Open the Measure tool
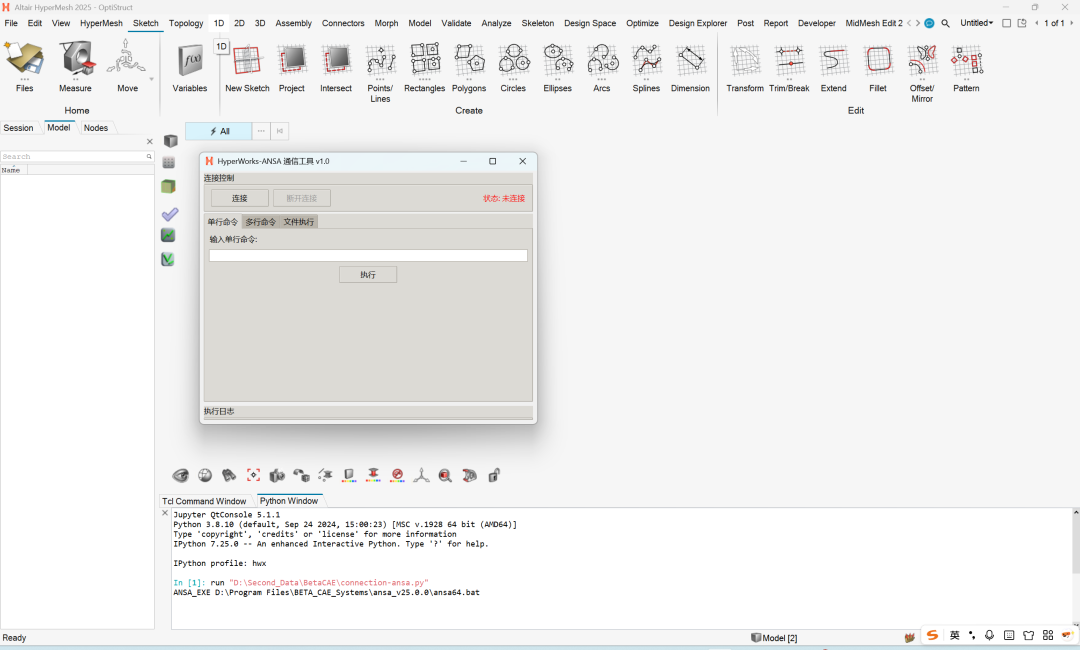This screenshot has height=650, width=1080. click(x=75, y=62)
